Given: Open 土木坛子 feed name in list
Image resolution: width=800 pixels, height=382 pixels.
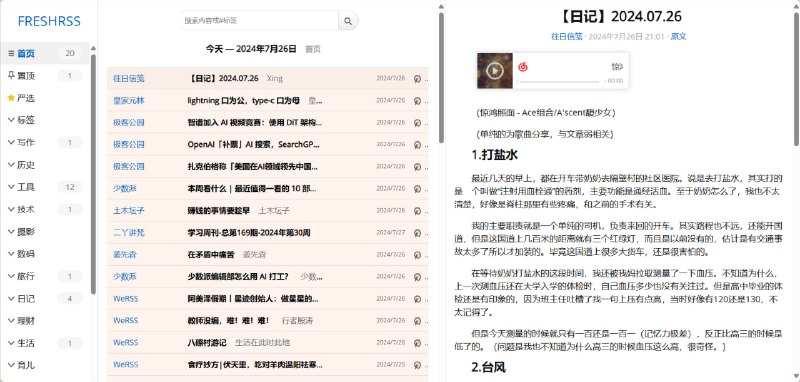Looking at the screenshot, I should [129, 211].
